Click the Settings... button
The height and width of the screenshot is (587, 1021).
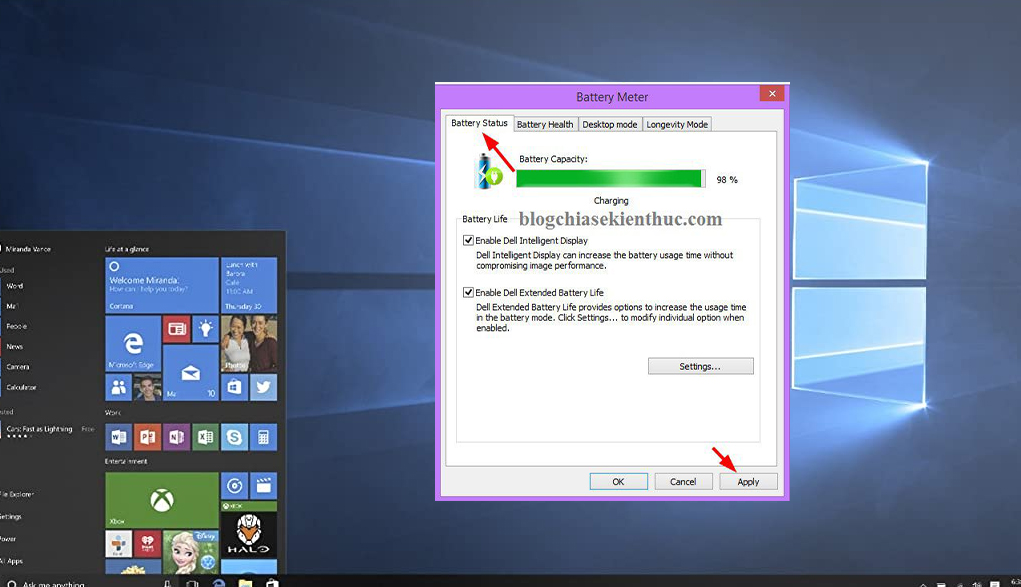(x=701, y=366)
